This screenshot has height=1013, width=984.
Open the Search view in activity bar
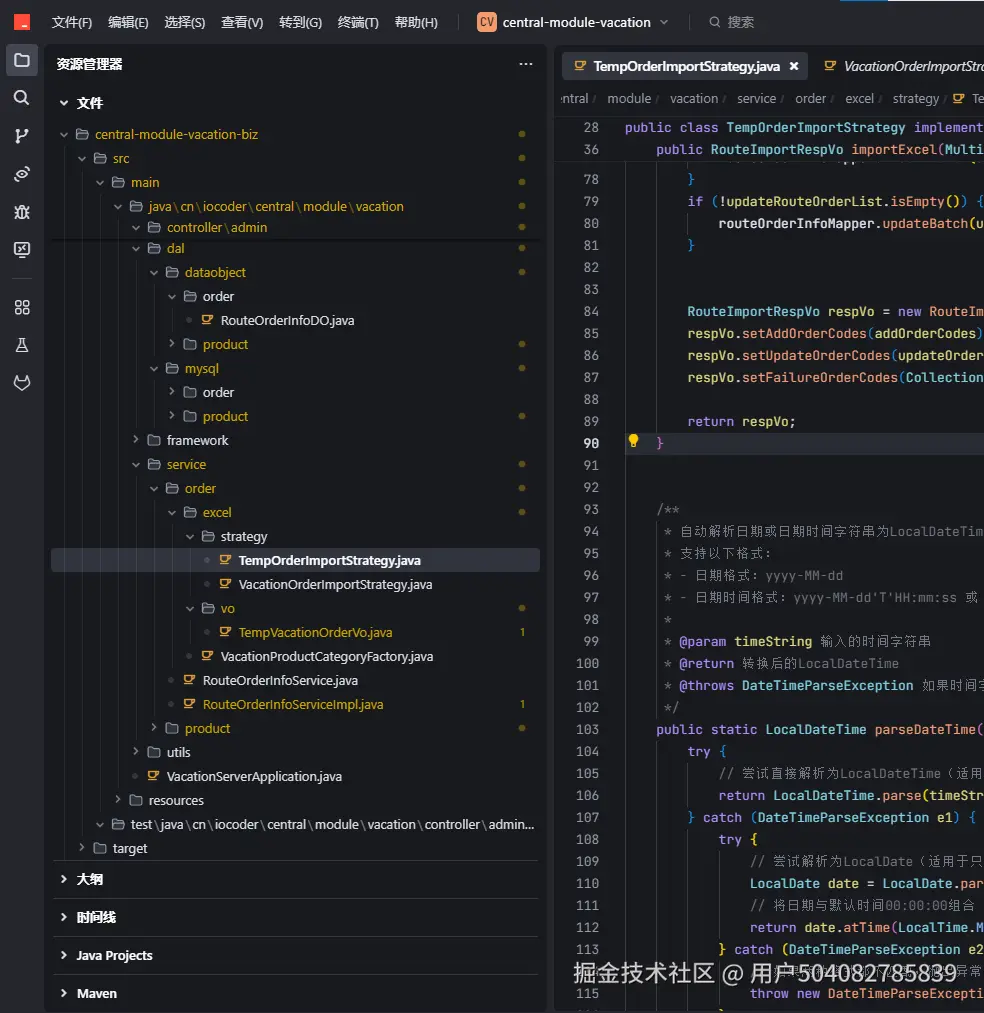(x=22, y=98)
